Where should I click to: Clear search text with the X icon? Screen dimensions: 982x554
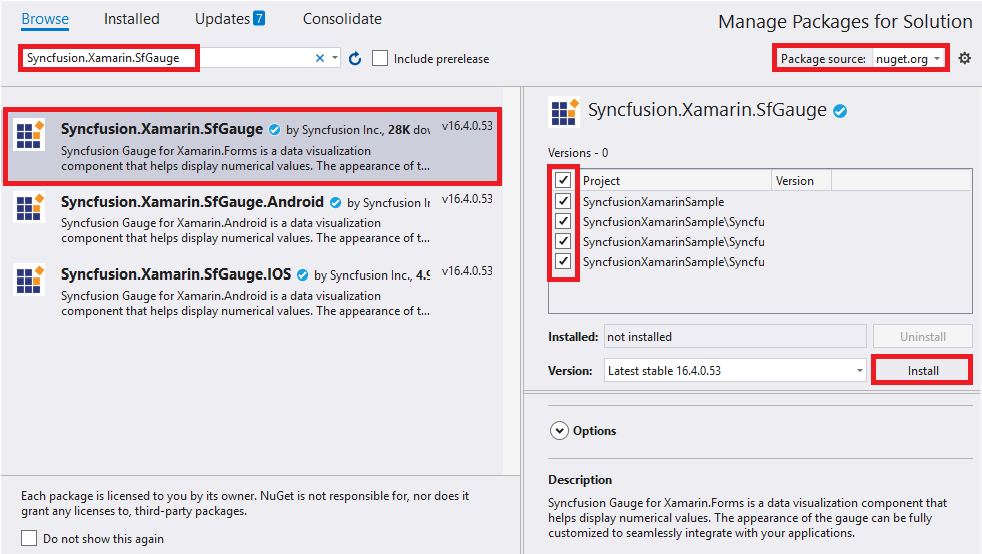[320, 59]
